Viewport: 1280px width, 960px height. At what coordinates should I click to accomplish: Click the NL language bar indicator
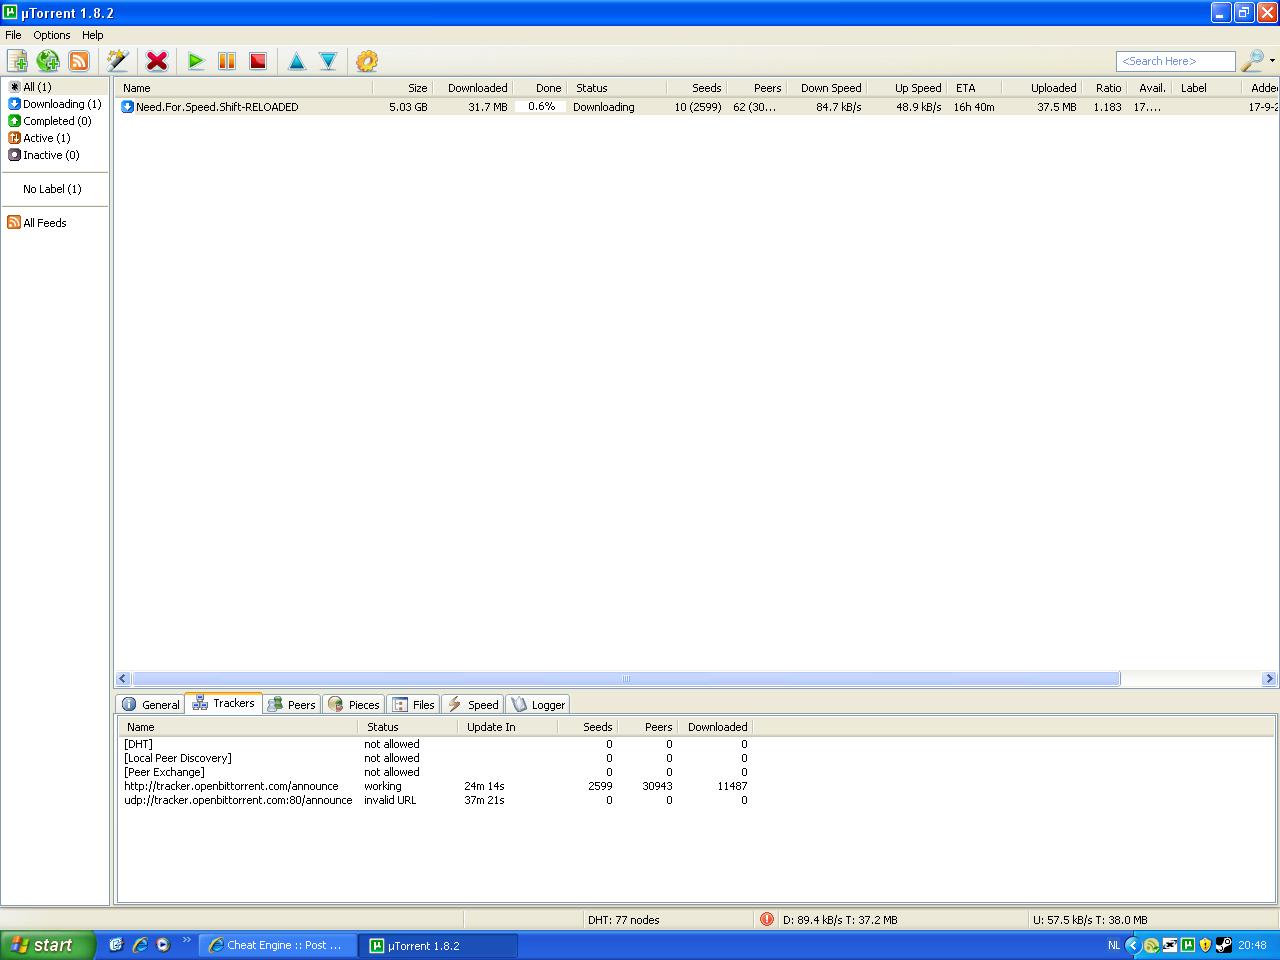click(x=1114, y=945)
